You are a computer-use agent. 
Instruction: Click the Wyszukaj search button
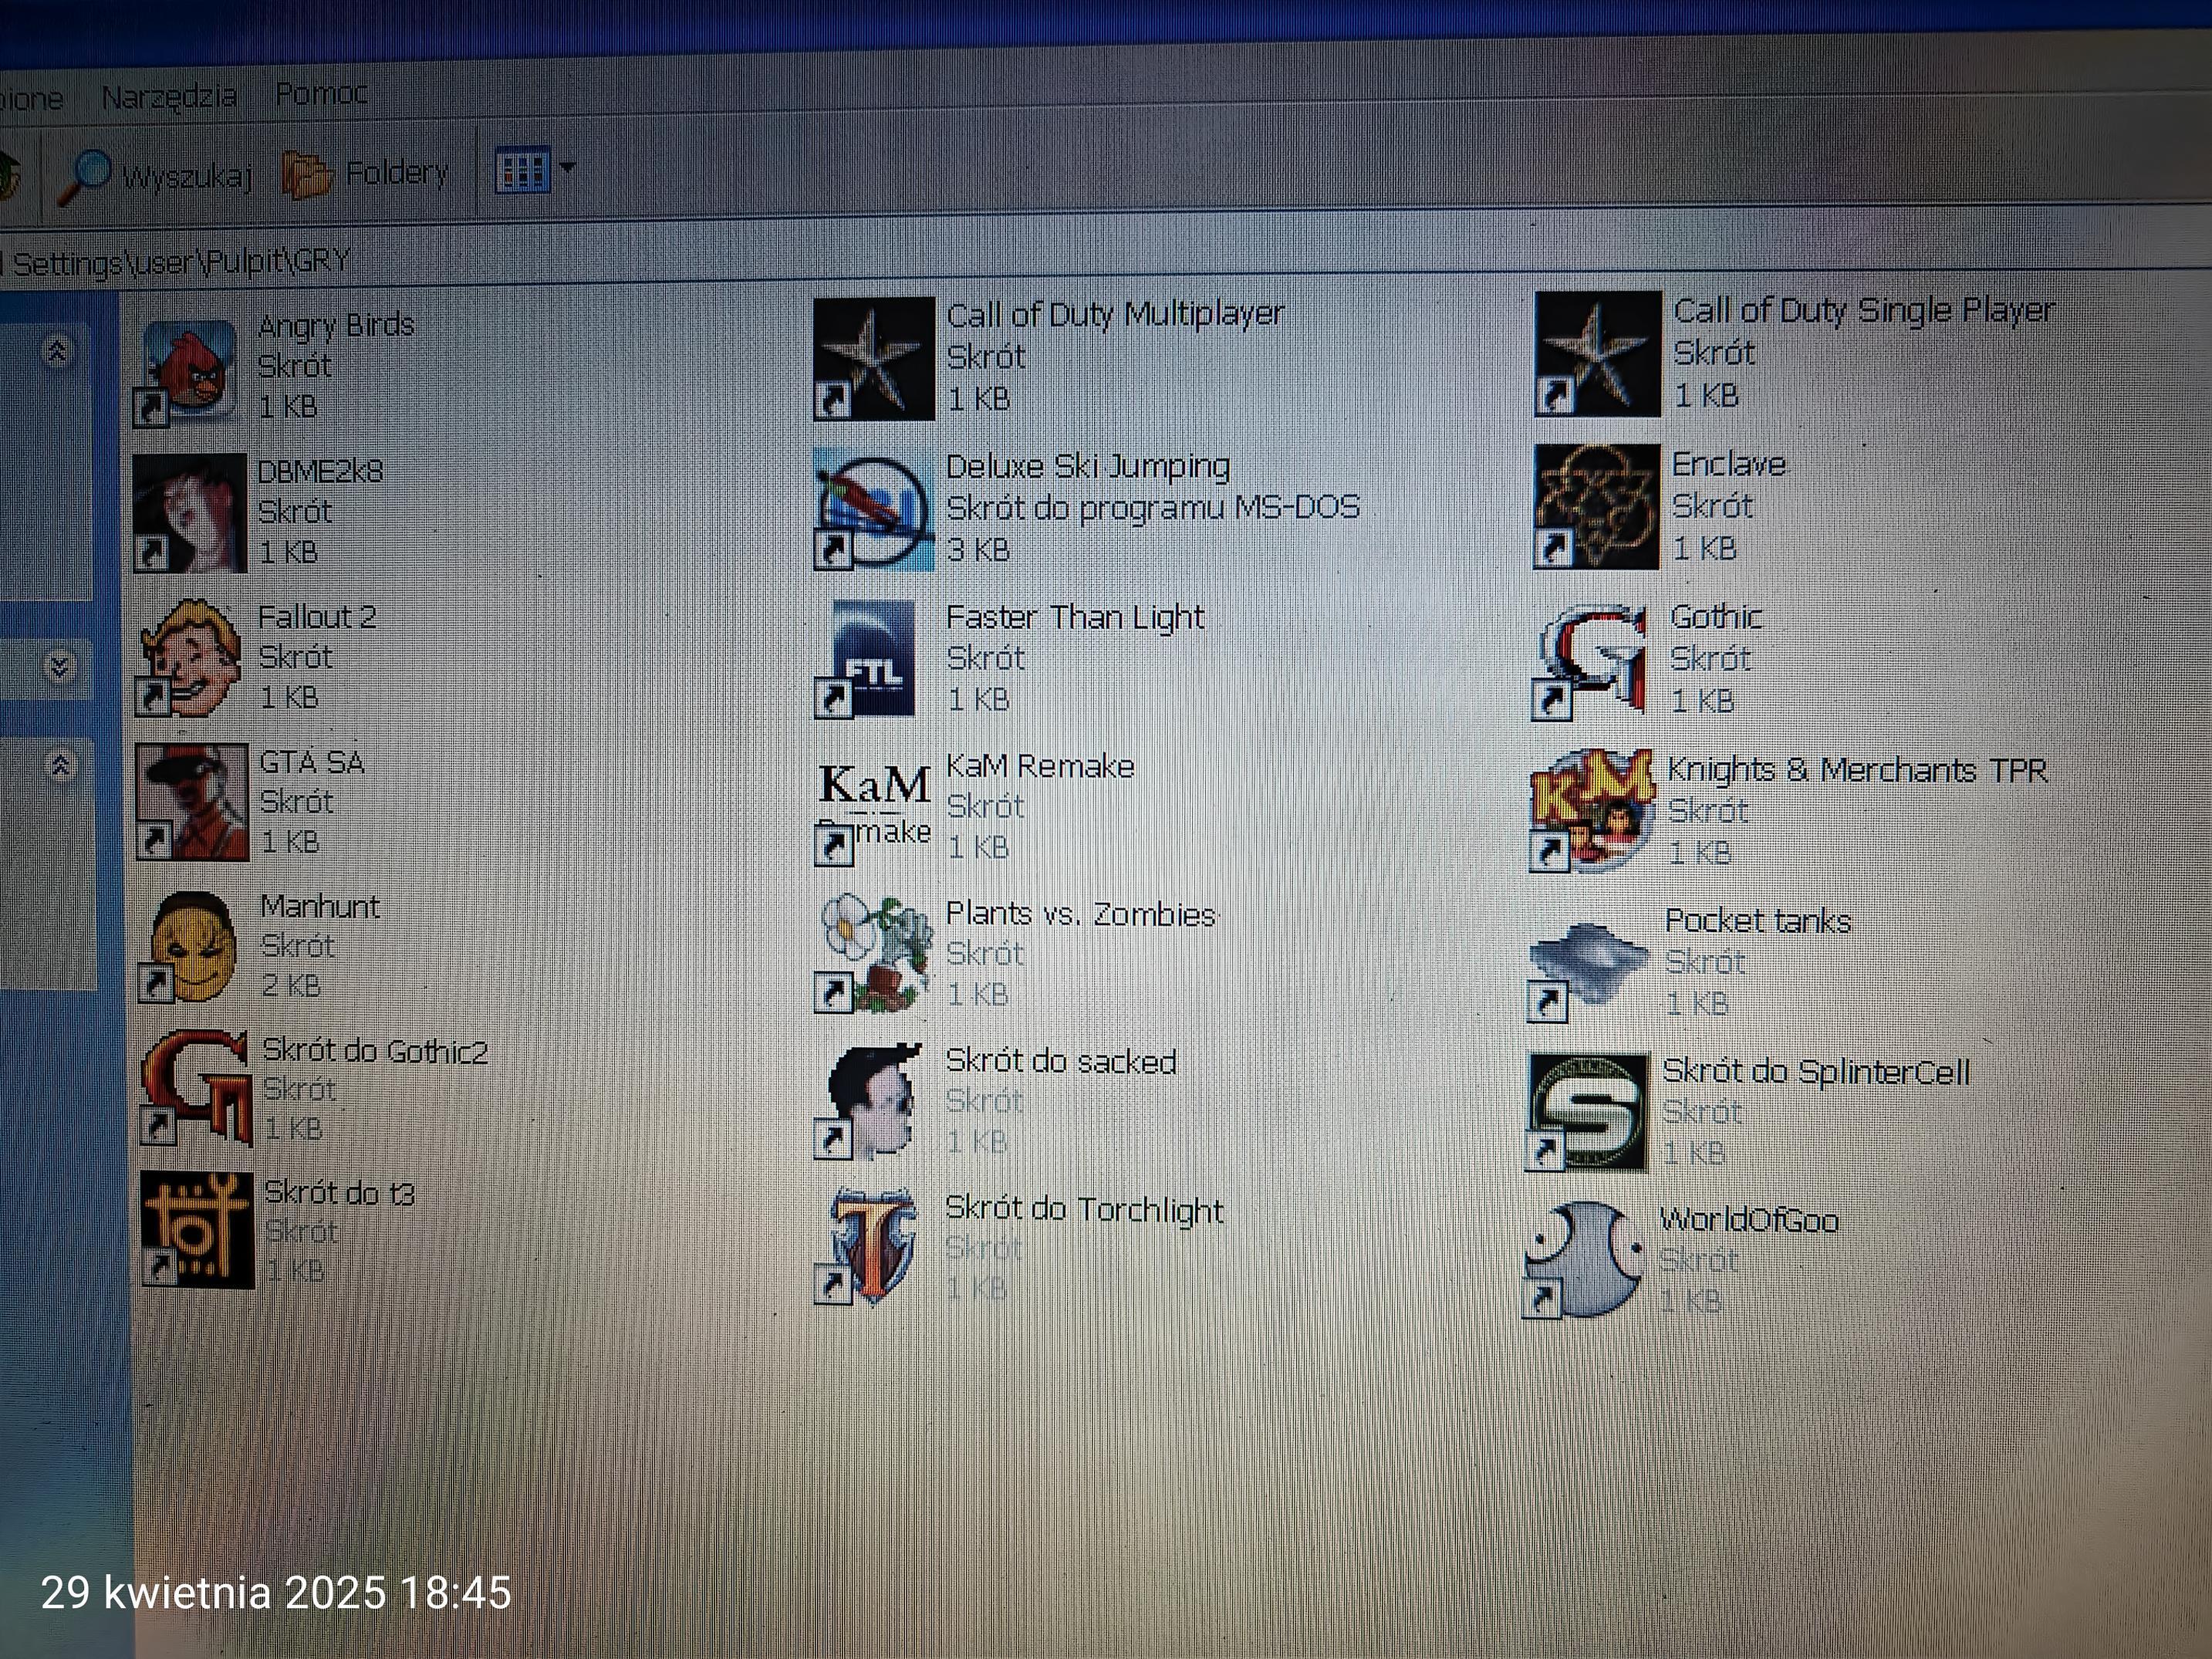click(x=155, y=176)
